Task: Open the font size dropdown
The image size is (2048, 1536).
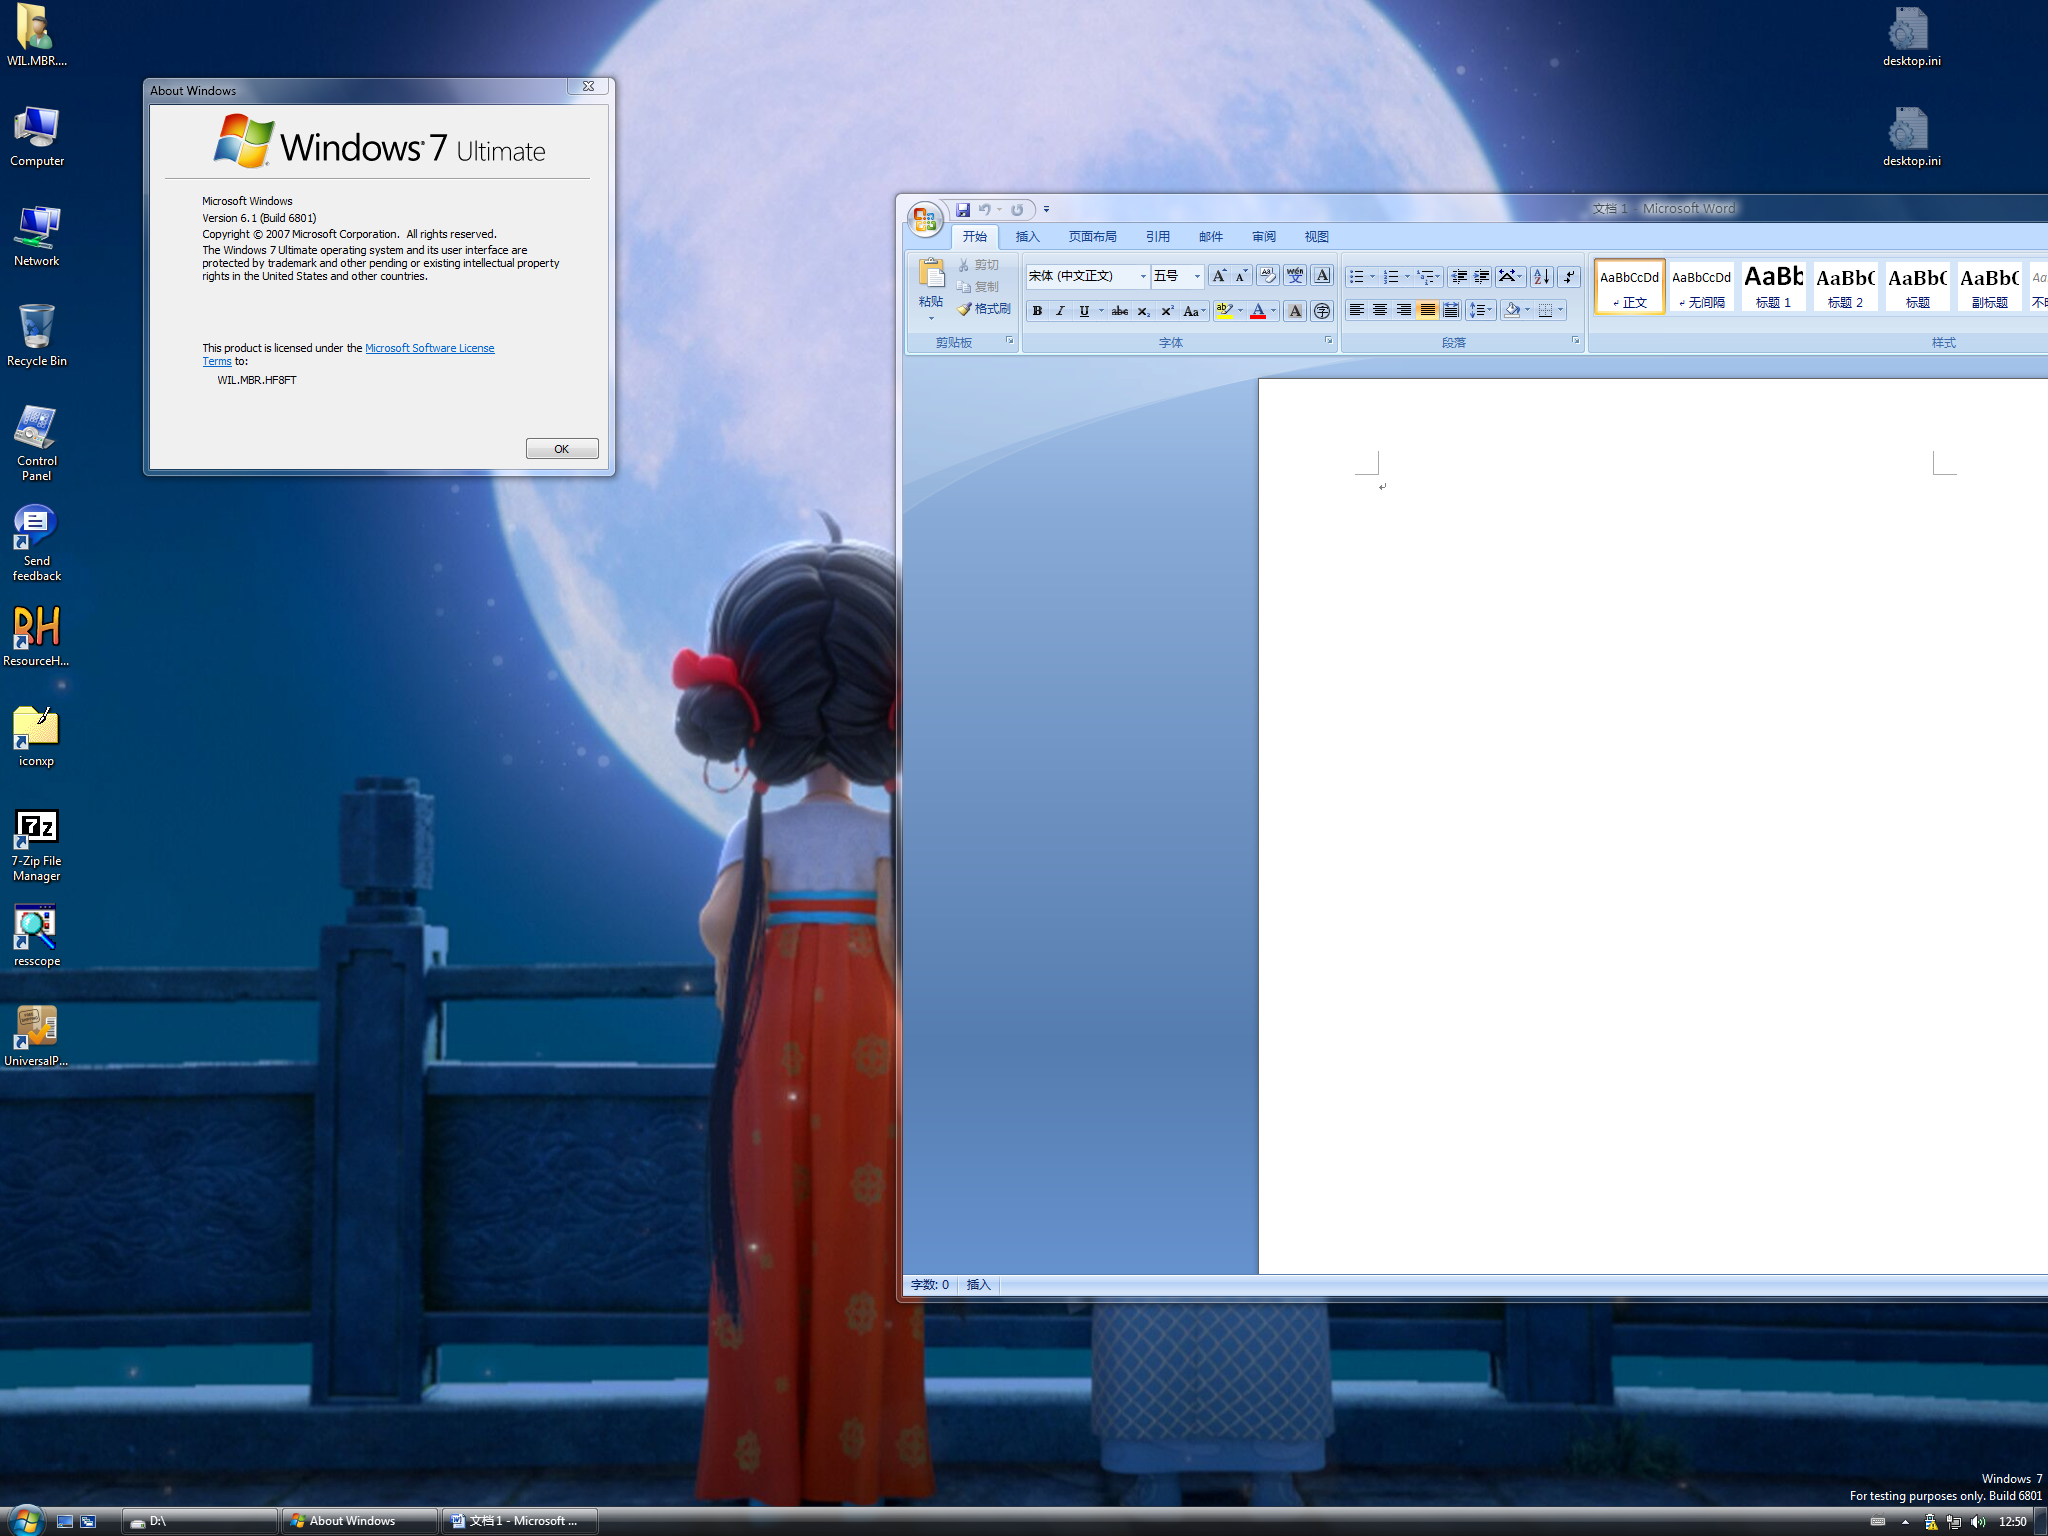Action: [x=1196, y=276]
